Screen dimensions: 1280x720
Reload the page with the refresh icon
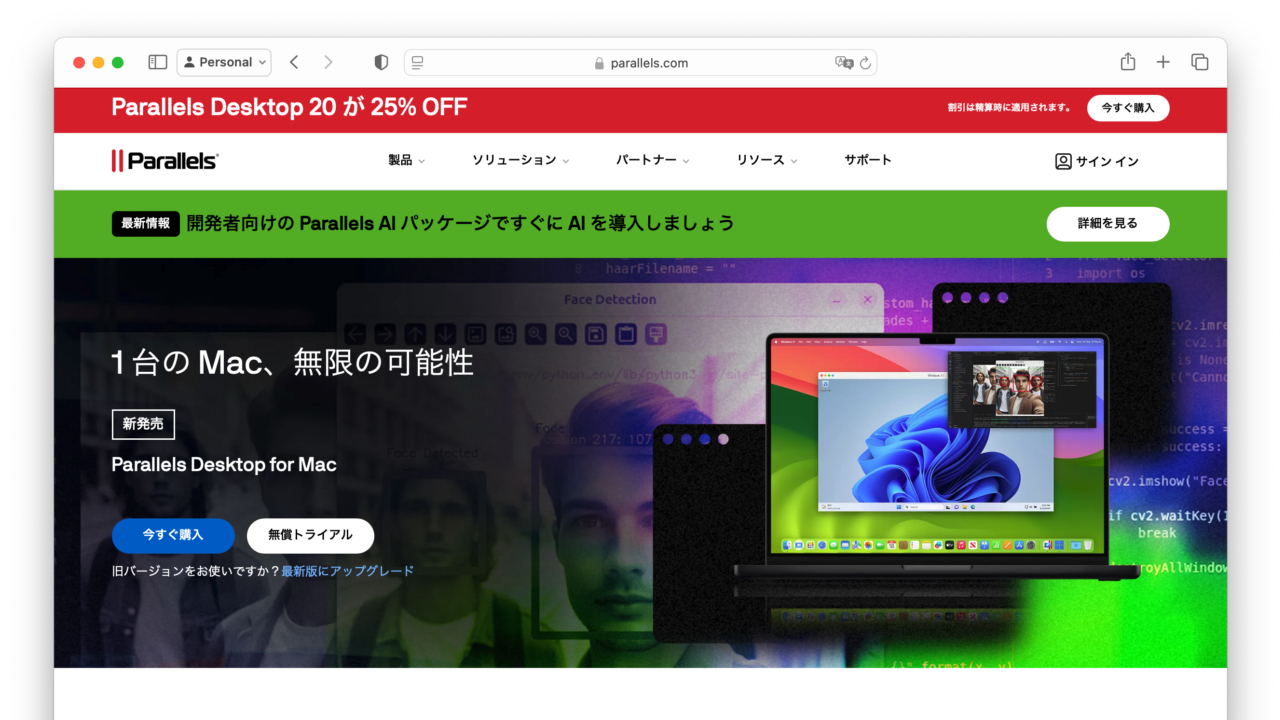click(866, 62)
